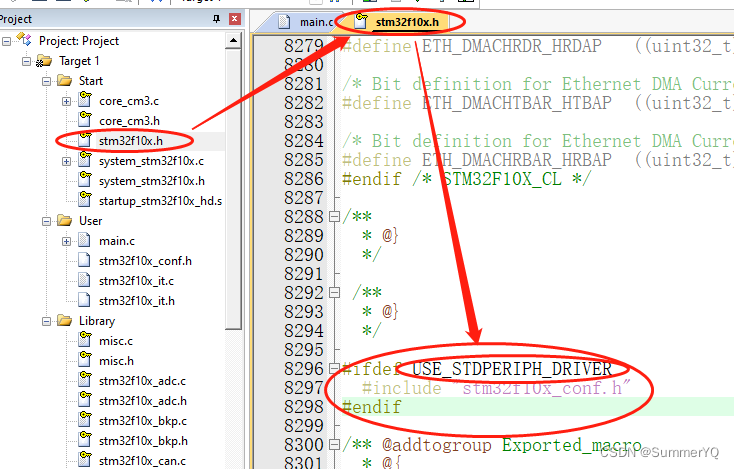Select system_stm32f10x.c in the tree
Viewport: 734px width, 469px height.
coord(151,161)
